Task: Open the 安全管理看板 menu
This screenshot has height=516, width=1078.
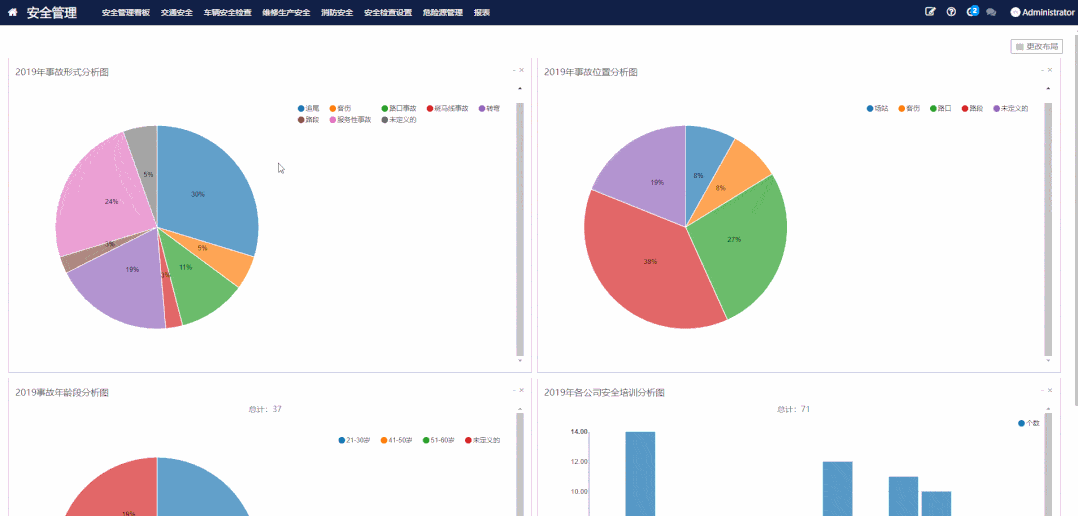Action: coord(126,12)
